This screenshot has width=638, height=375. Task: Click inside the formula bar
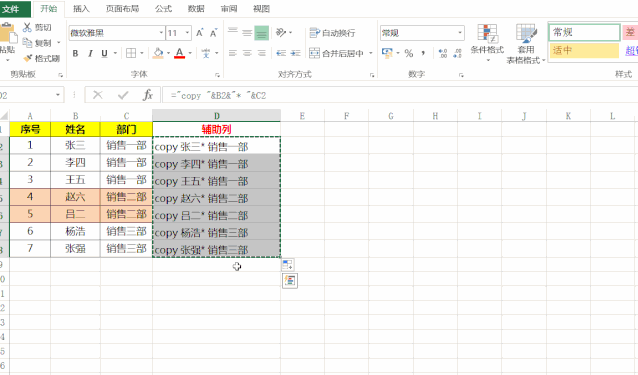coord(399,95)
